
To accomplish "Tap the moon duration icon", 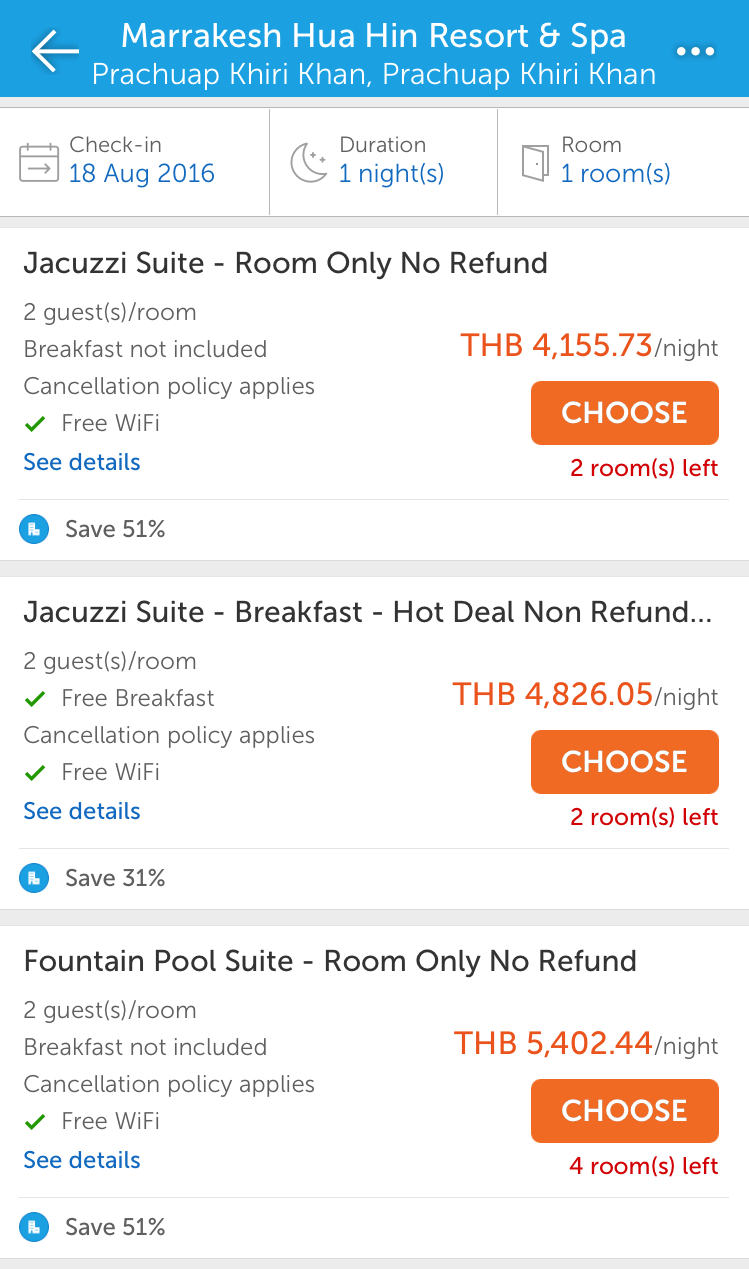I will click(309, 162).
